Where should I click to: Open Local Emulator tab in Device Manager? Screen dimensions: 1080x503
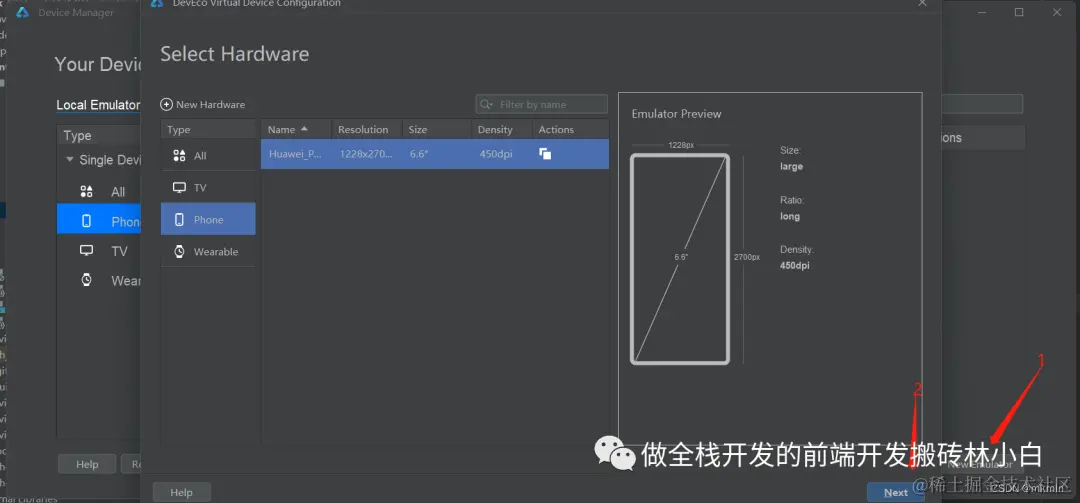[x=98, y=105]
